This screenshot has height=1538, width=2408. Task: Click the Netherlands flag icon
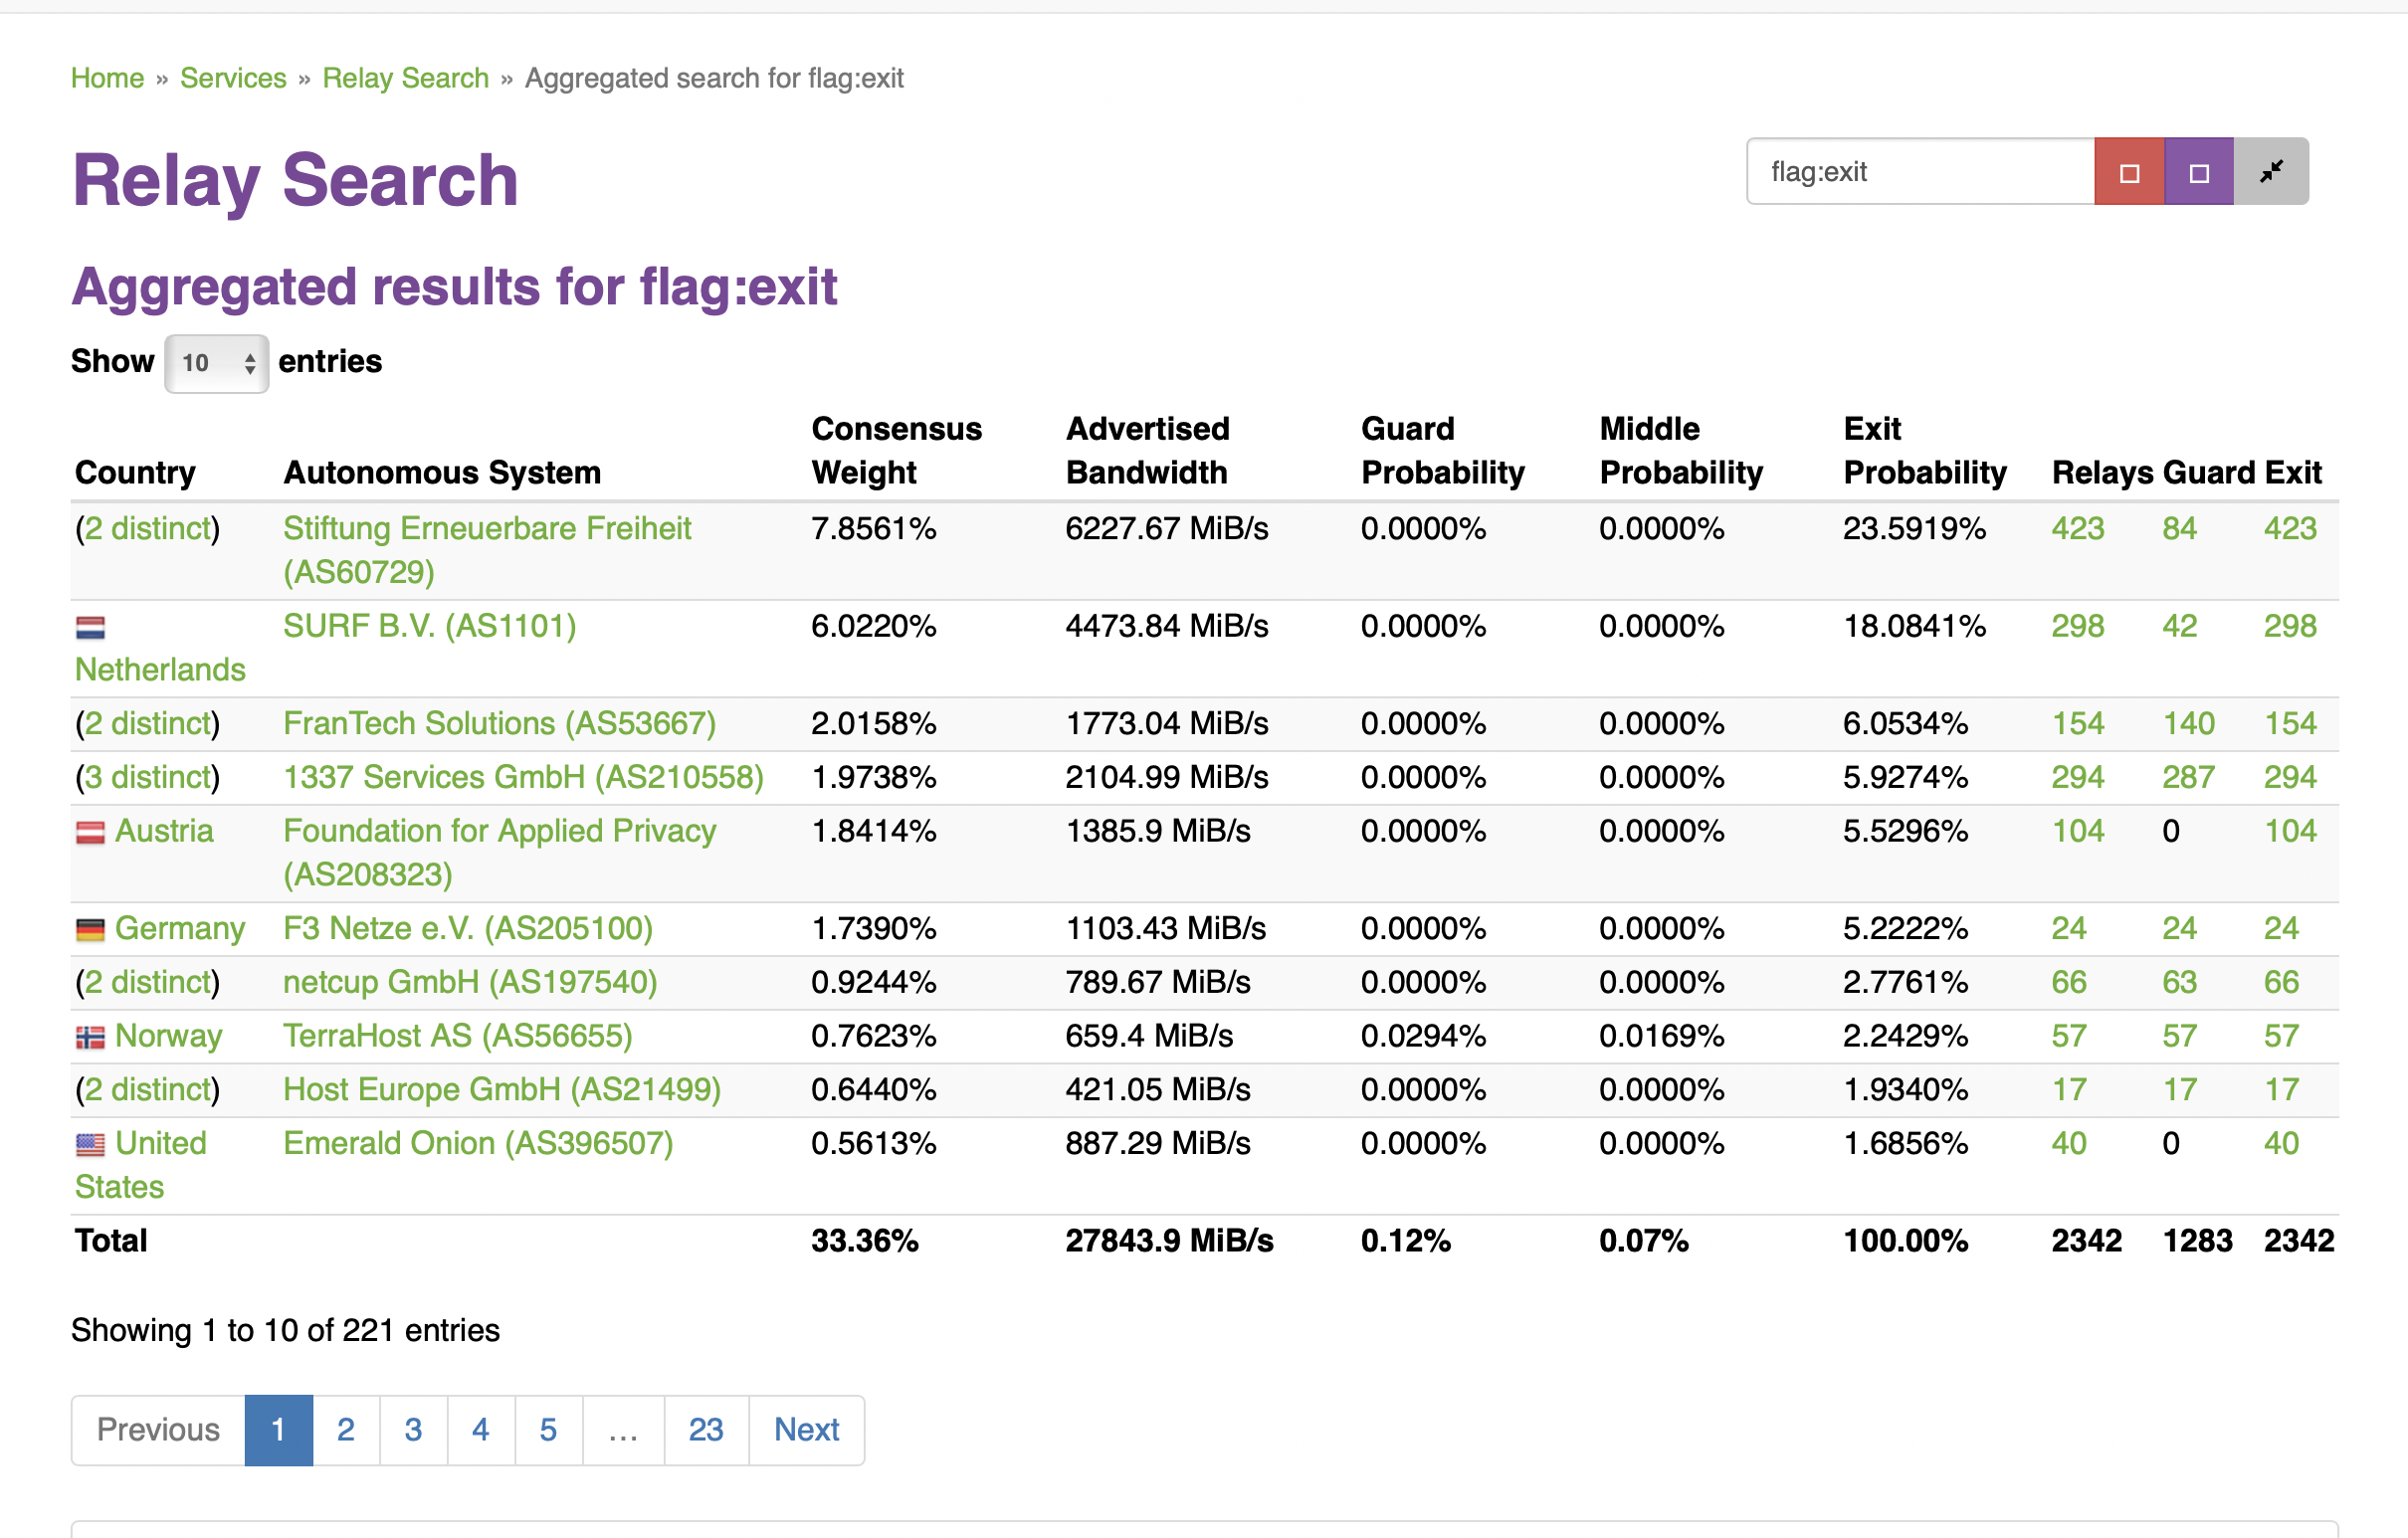click(x=90, y=628)
